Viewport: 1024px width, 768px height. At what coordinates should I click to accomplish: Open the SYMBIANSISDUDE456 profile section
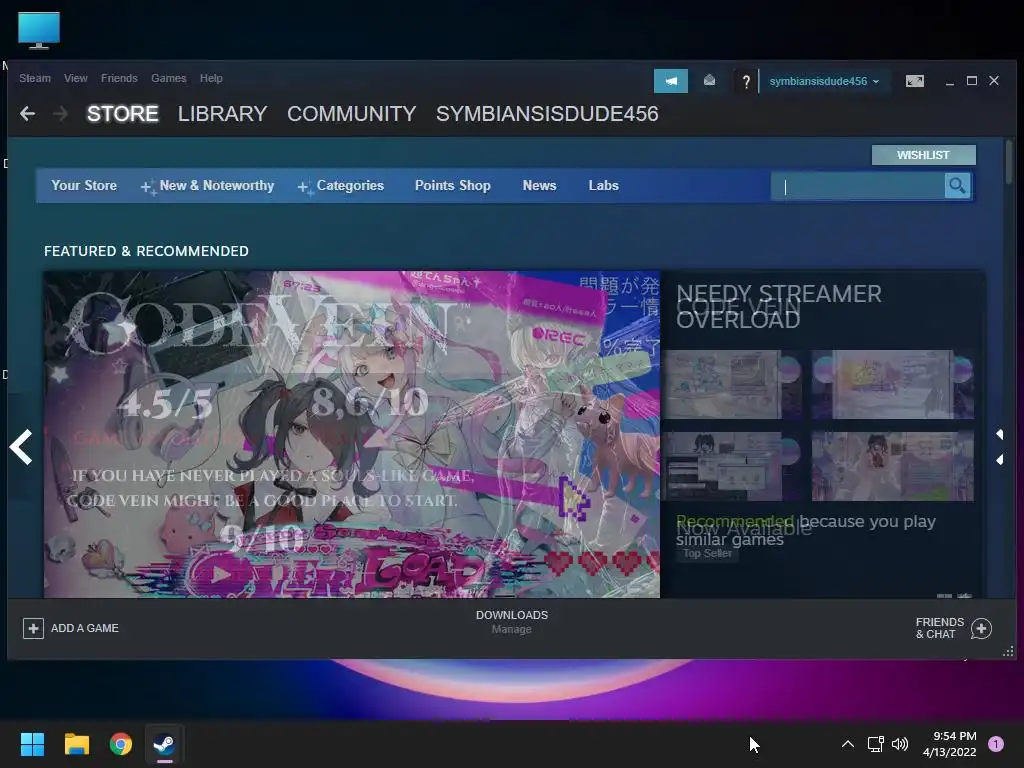click(x=547, y=114)
